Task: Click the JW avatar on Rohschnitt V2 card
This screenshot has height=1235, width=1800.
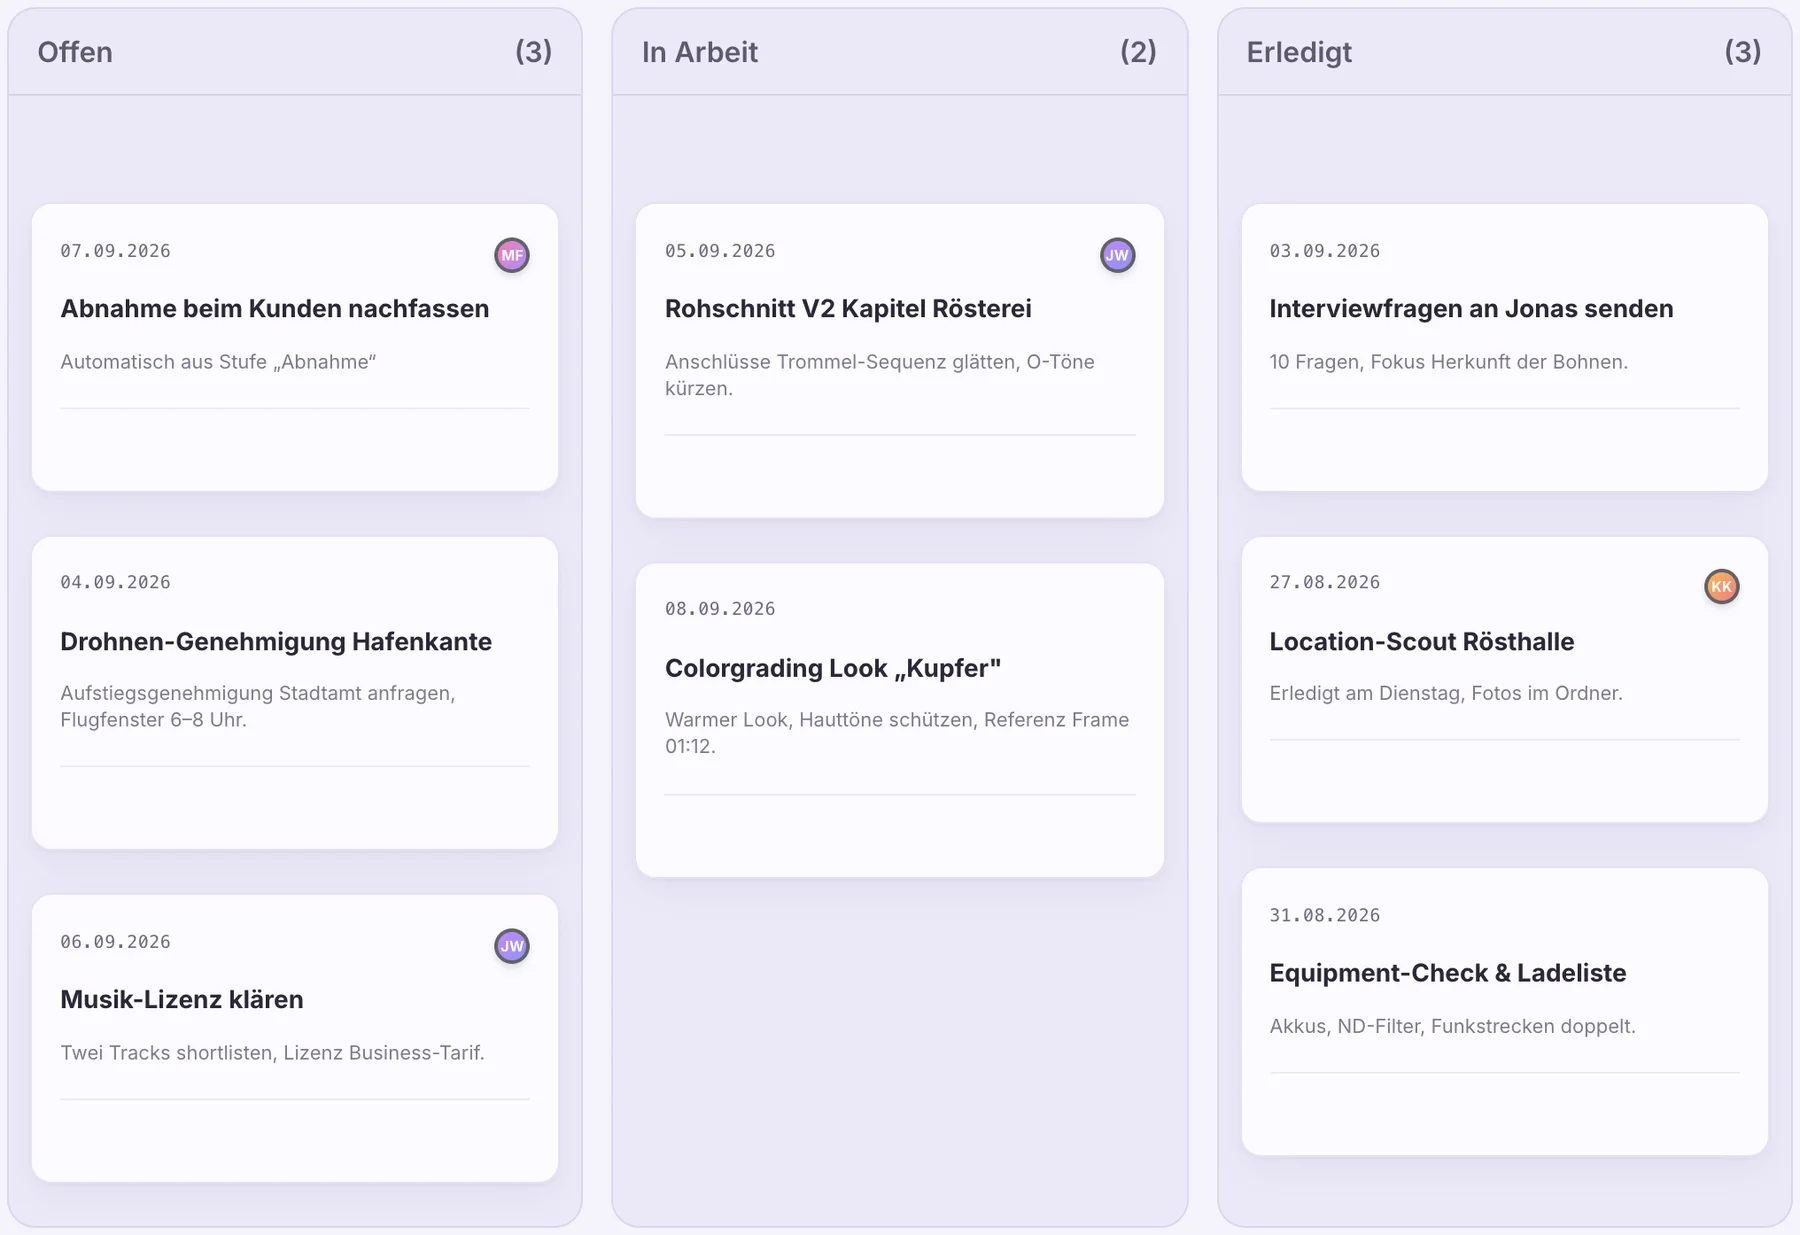Action: 1117,255
